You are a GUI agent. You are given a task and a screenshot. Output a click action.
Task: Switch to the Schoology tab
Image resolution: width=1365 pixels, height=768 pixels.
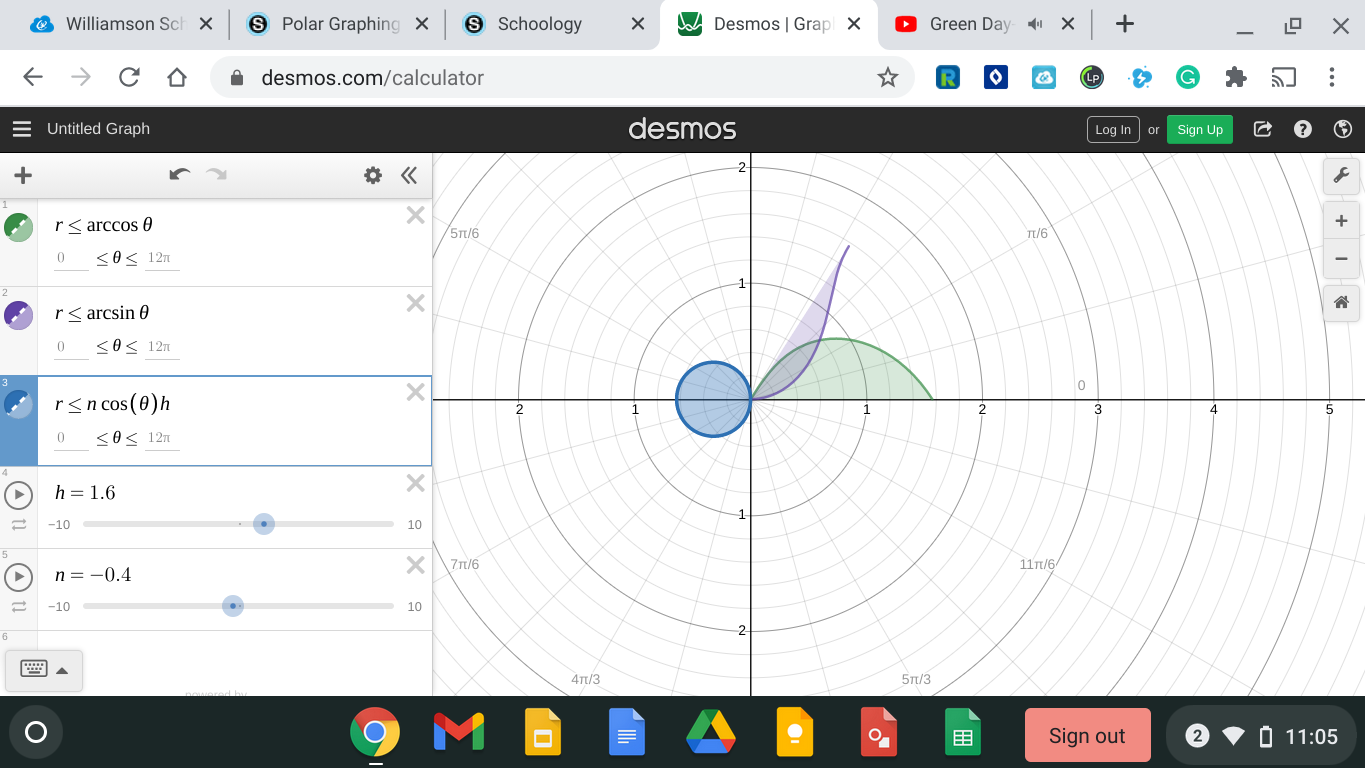[x=539, y=24]
